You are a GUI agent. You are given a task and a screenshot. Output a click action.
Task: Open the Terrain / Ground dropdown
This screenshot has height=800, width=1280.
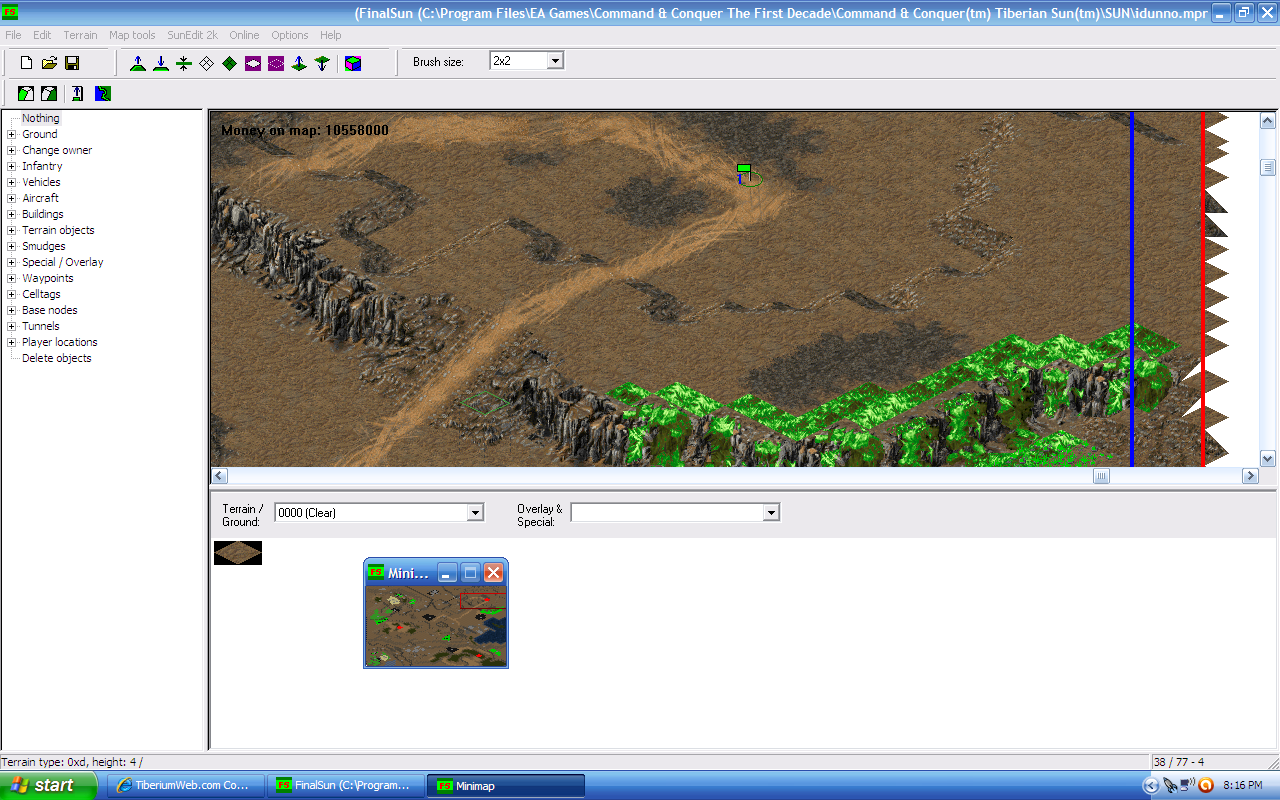coord(475,513)
